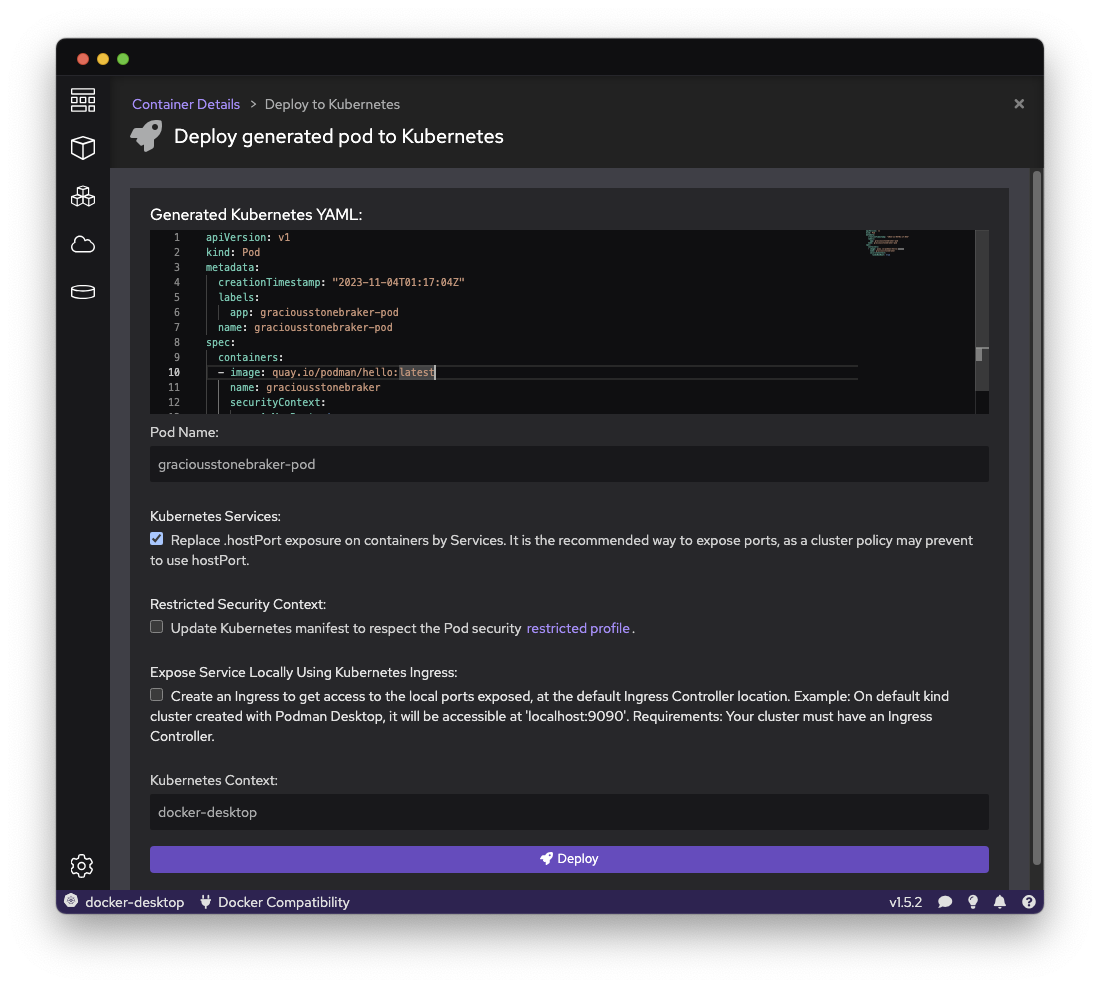
Task: Click 'Deploy to Kubernetes' breadcrumb text
Action: [x=332, y=104]
